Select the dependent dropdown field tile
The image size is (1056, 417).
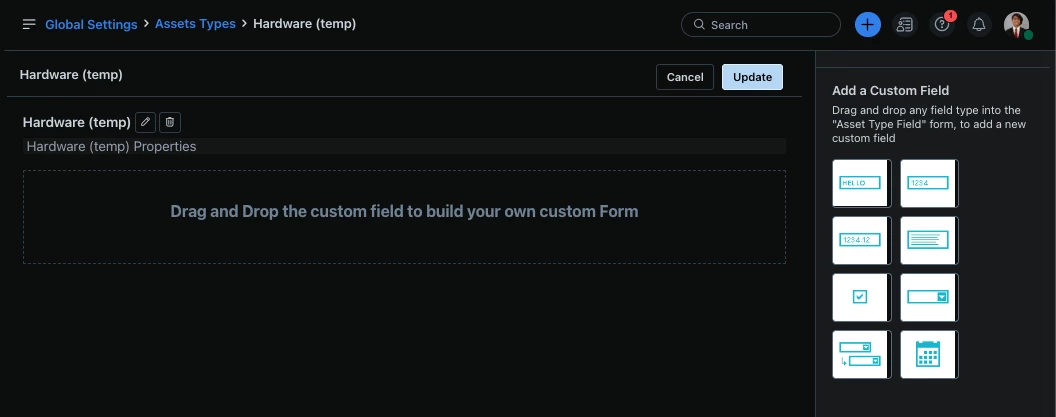861,354
